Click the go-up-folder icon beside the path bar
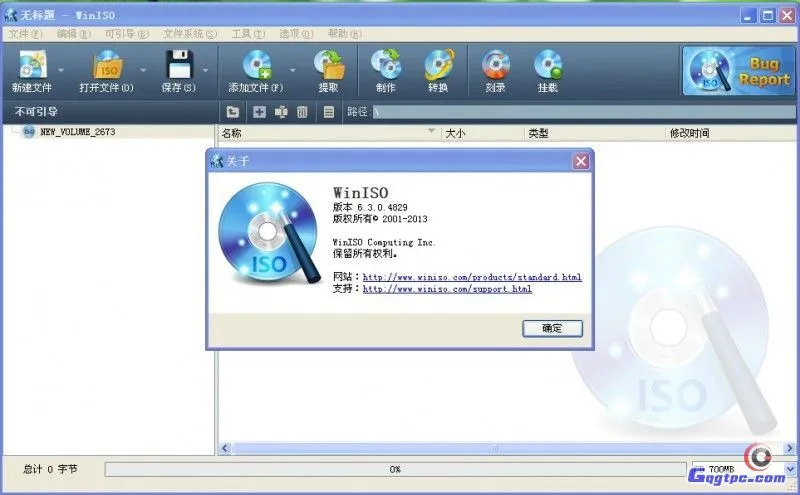Image resolution: width=800 pixels, height=495 pixels. point(233,112)
